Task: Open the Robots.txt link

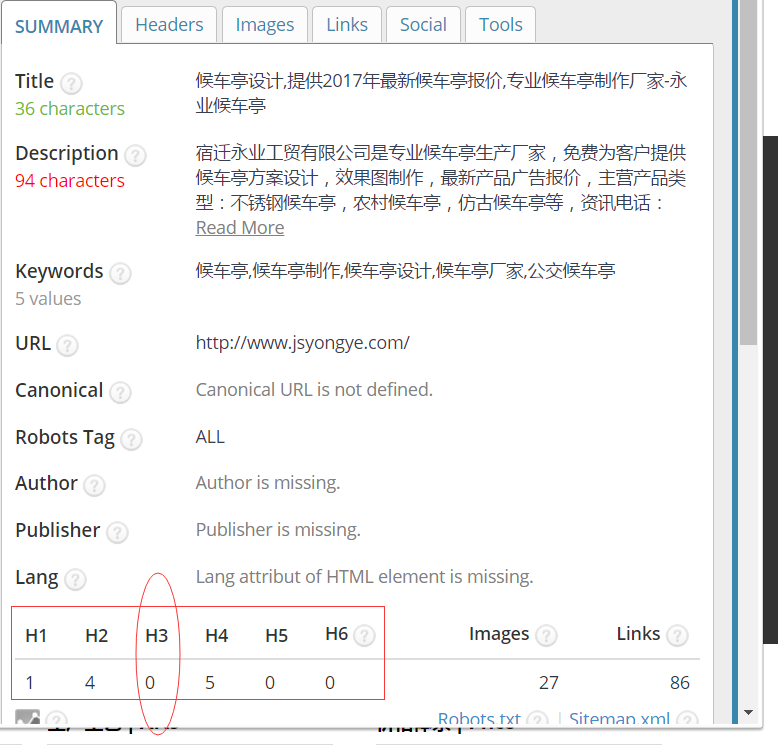Action: (479, 719)
